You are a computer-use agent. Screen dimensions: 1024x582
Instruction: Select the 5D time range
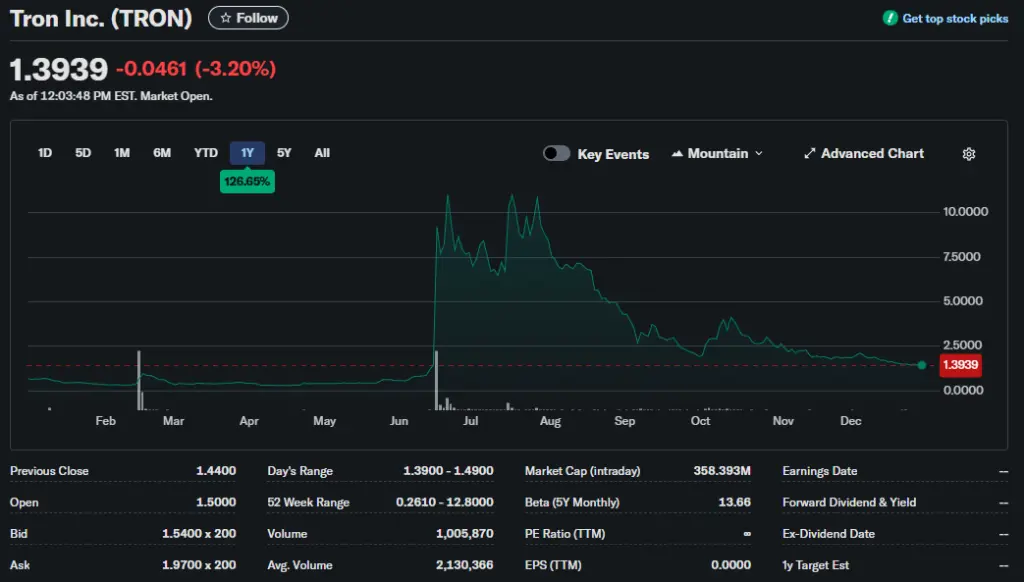(x=83, y=153)
